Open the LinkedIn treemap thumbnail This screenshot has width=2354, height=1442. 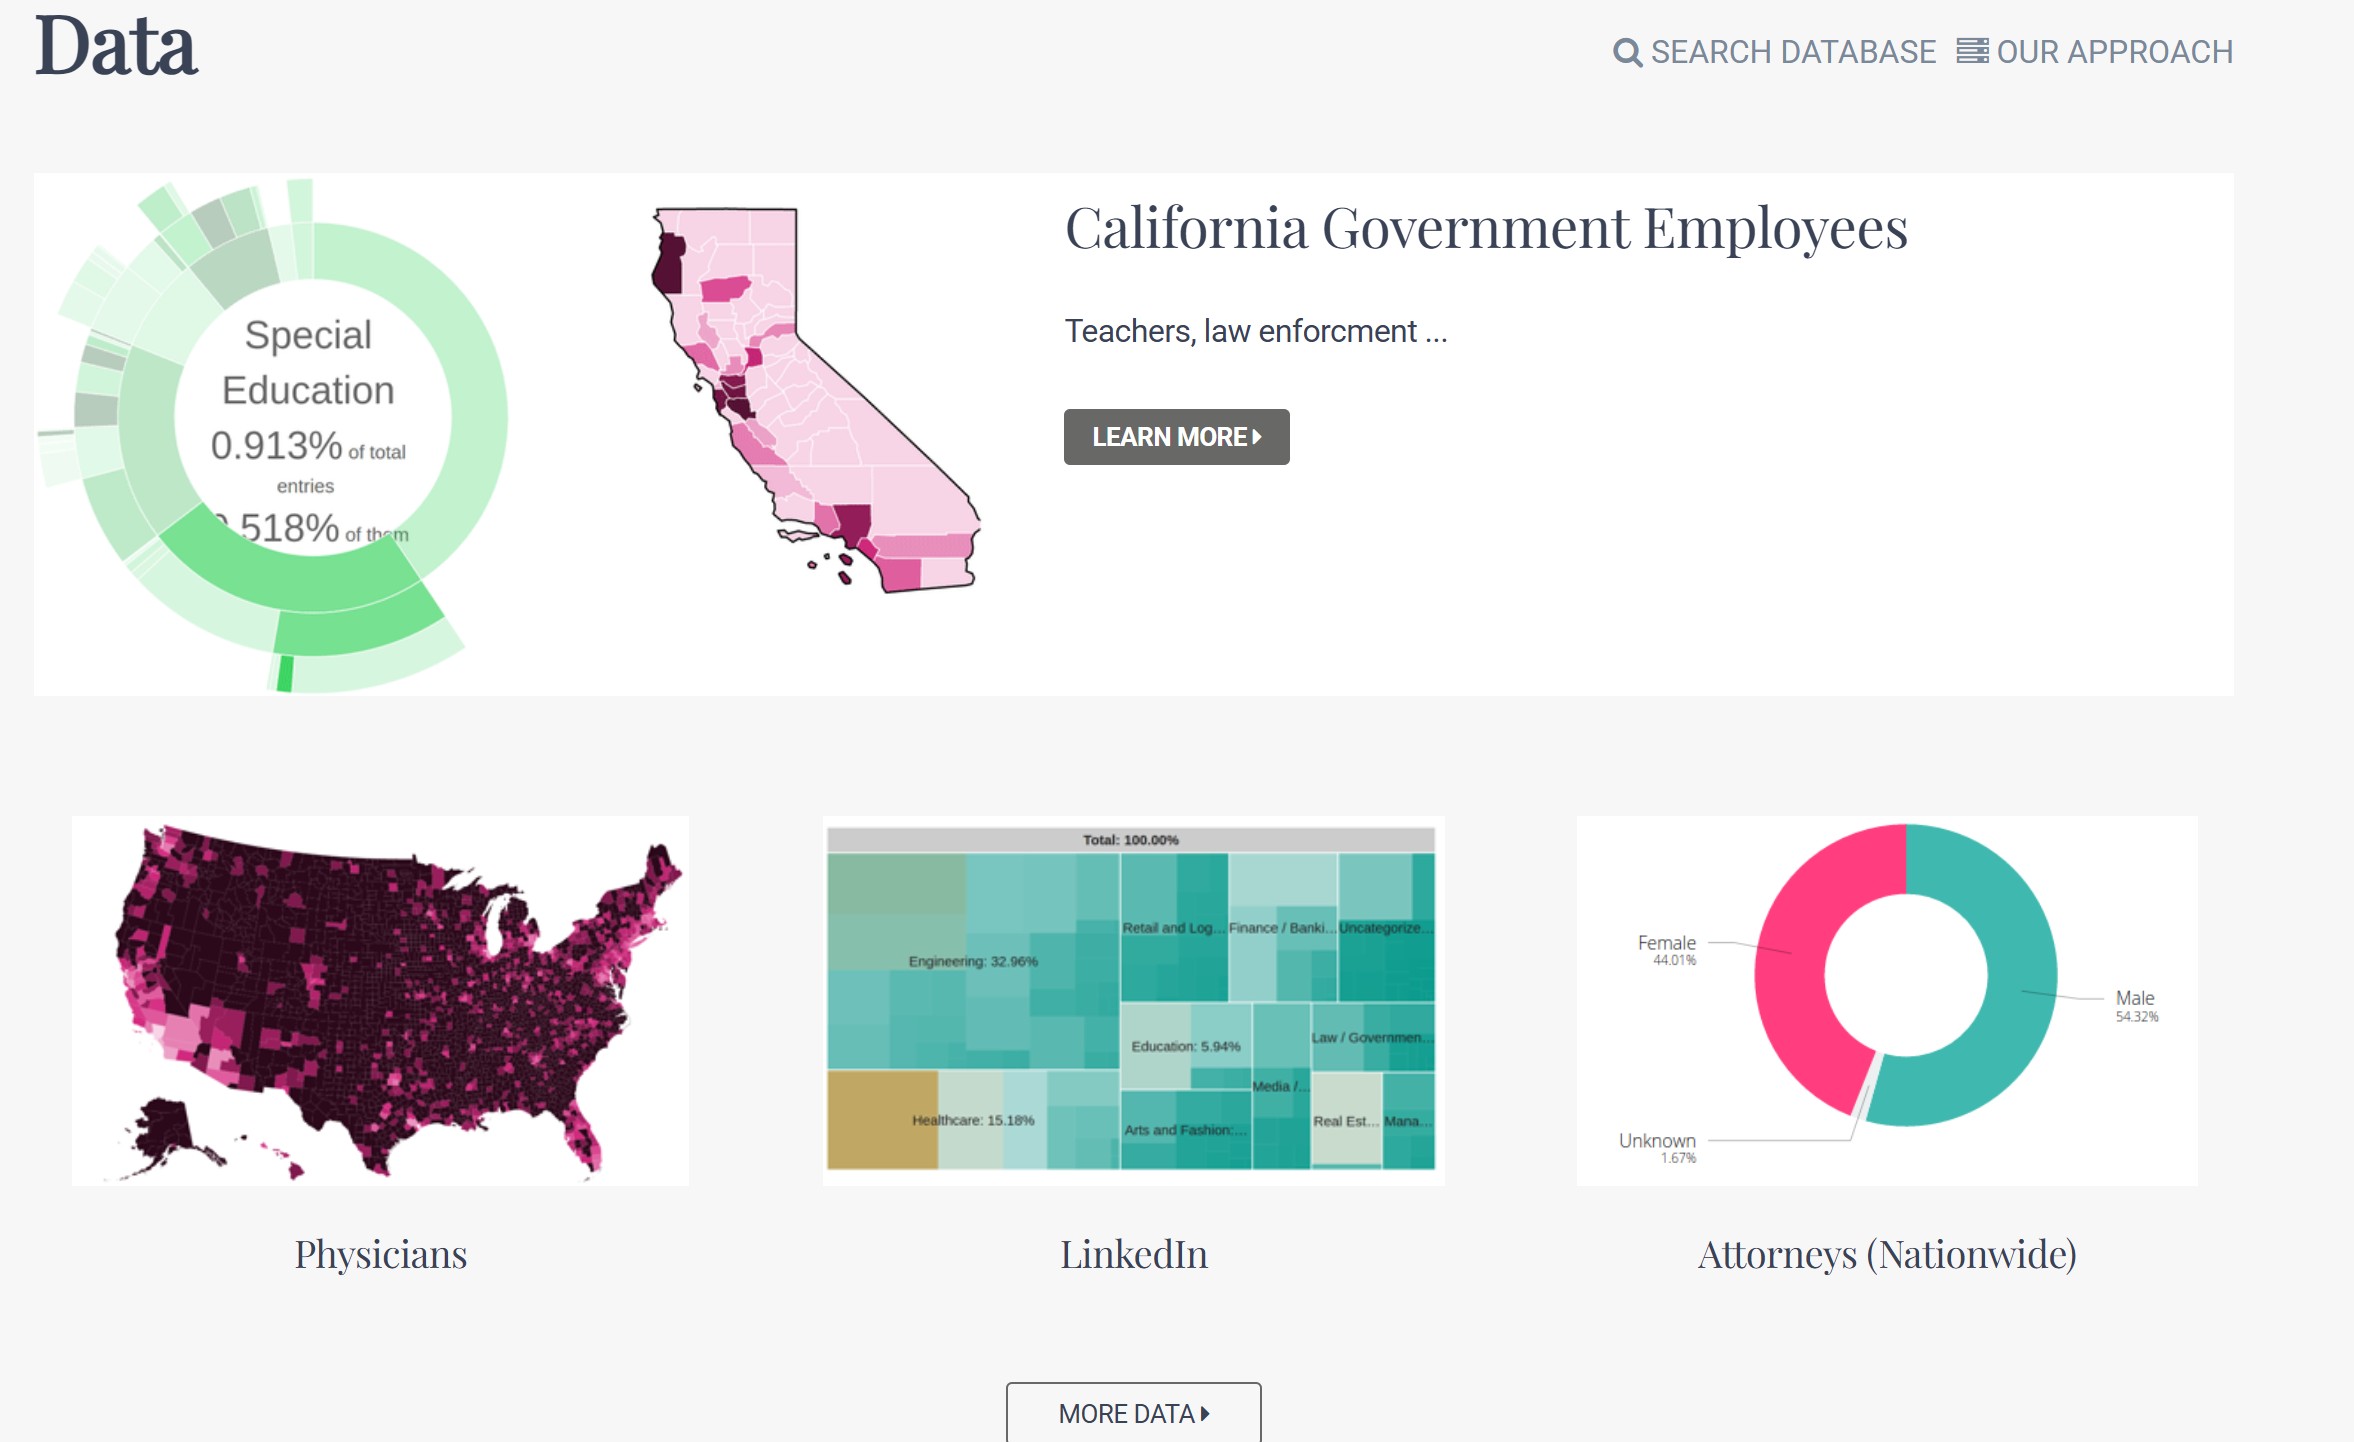point(1133,1000)
